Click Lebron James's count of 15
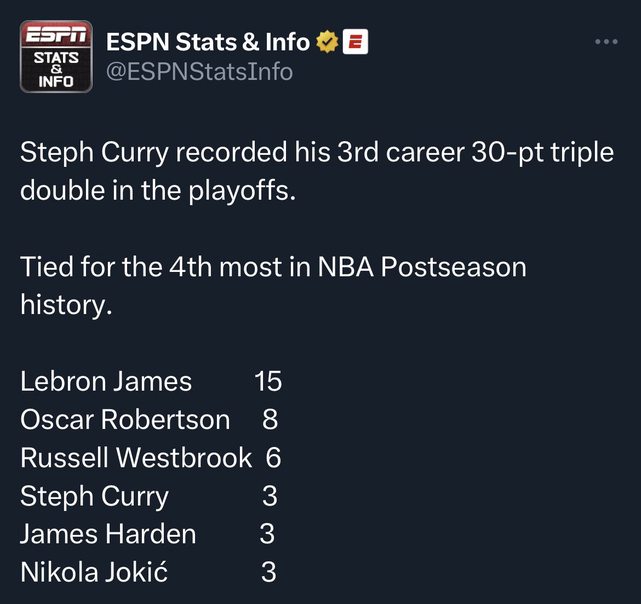Viewport: 641px width, 604px height. (x=268, y=382)
